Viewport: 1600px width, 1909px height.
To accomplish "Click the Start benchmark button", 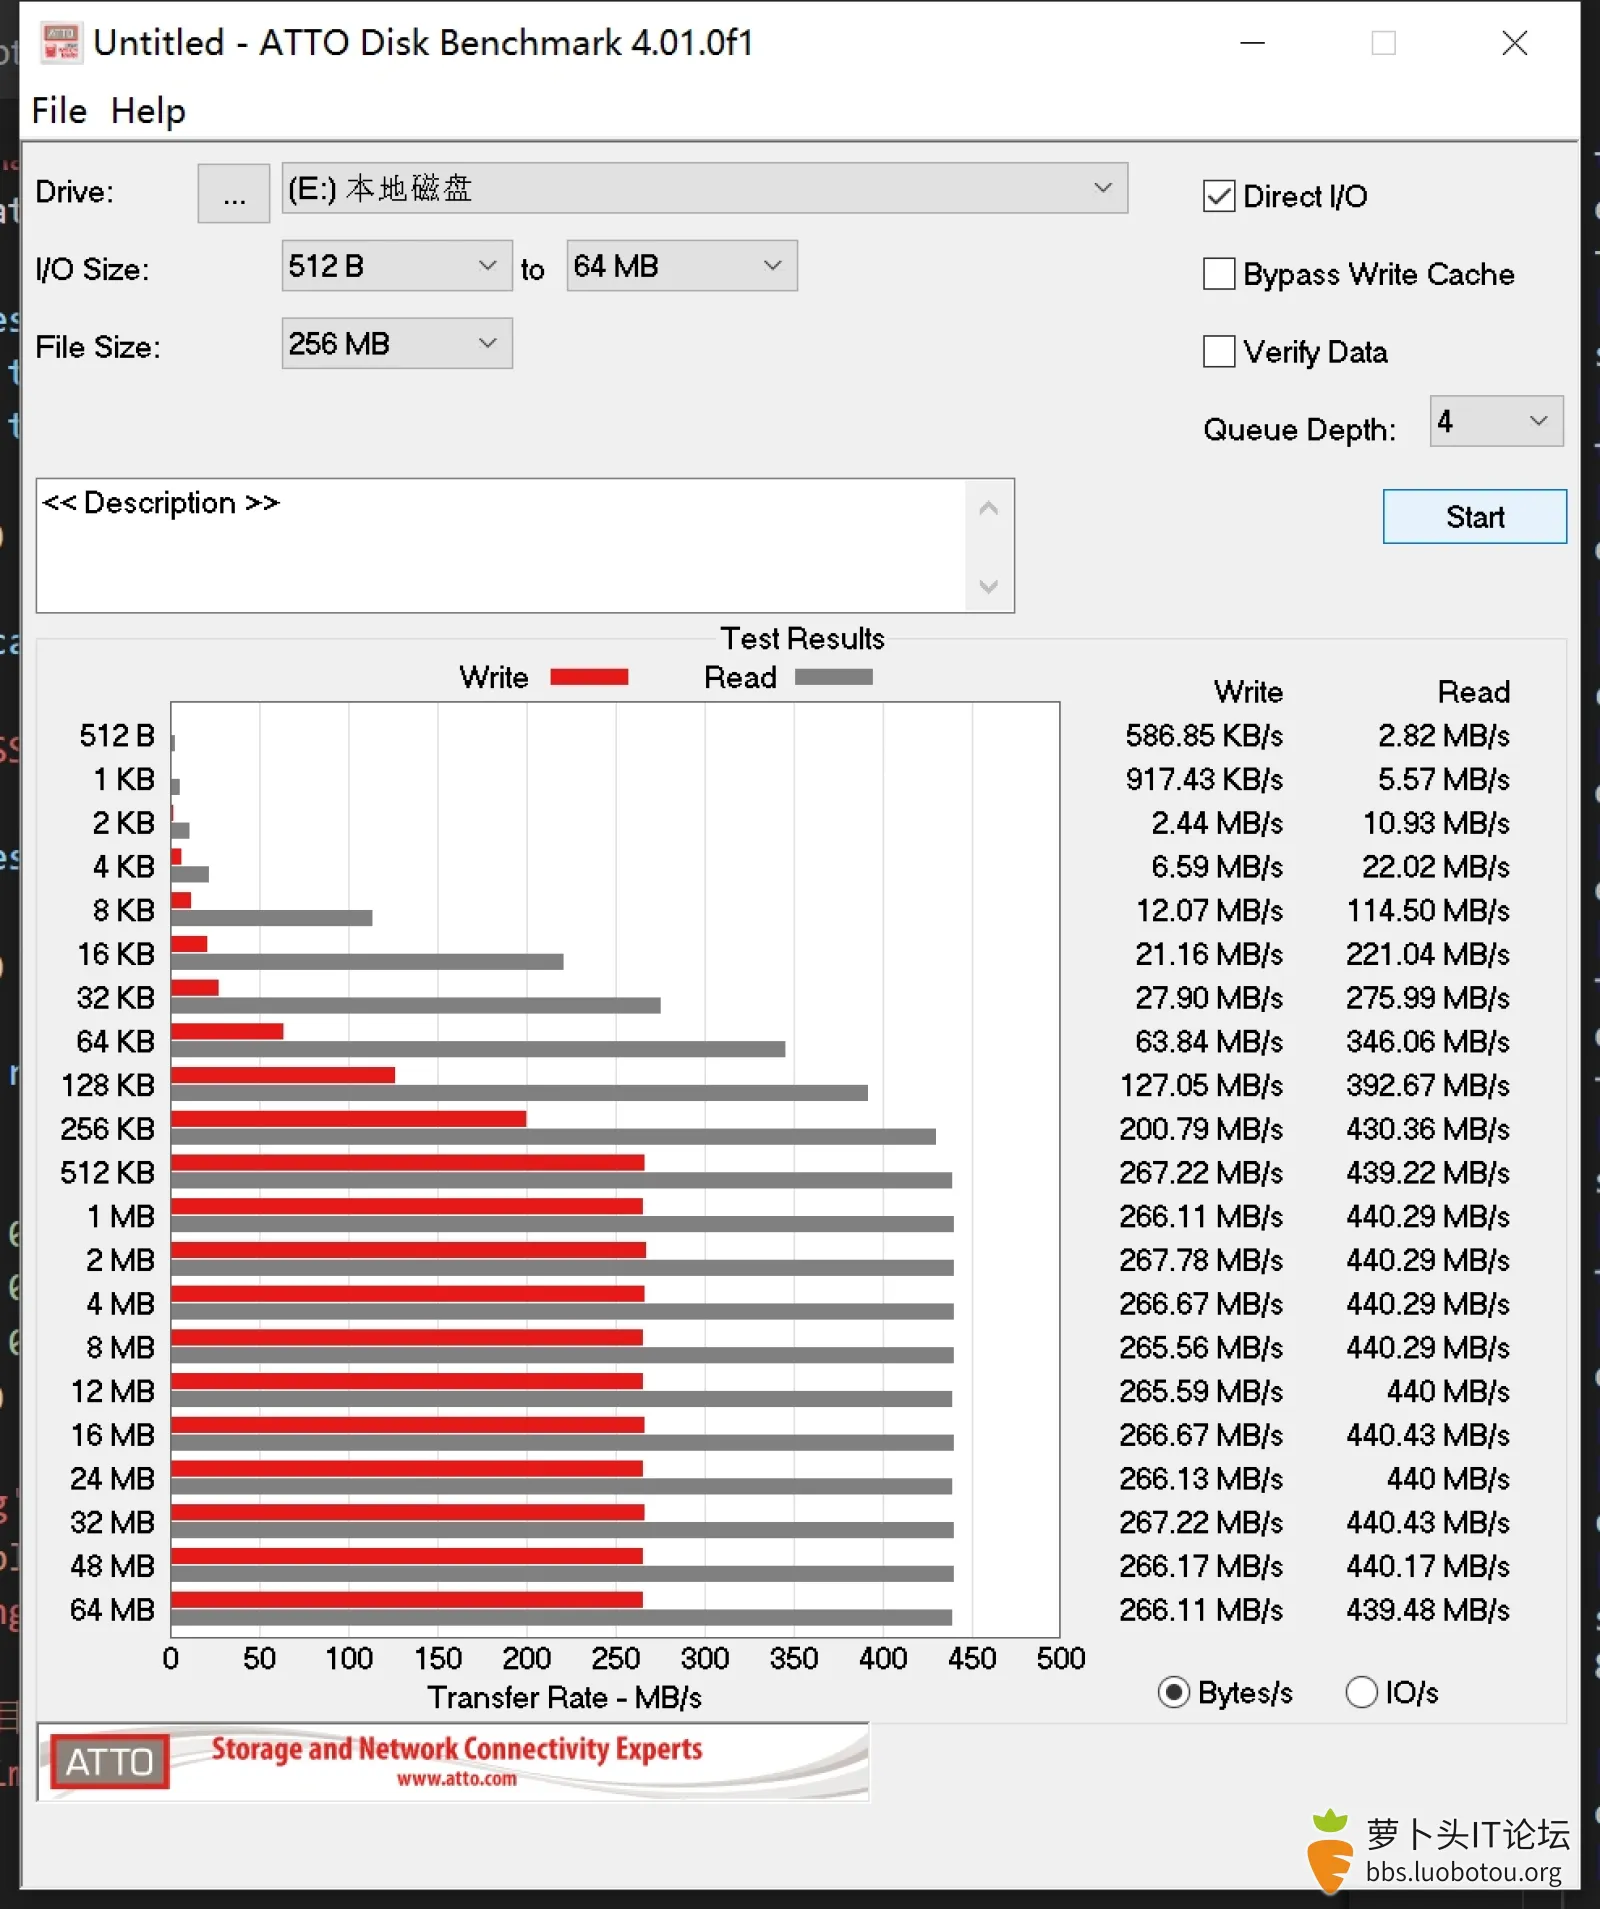I will (1474, 517).
